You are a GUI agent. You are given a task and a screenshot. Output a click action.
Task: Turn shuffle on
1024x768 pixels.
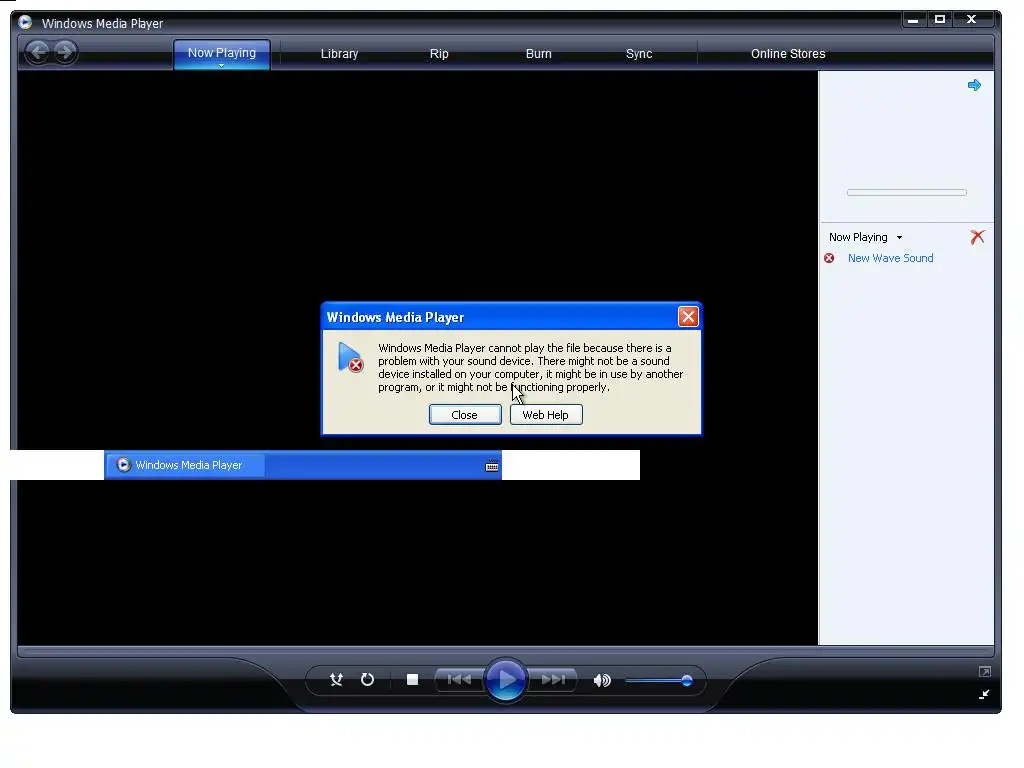point(336,680)
